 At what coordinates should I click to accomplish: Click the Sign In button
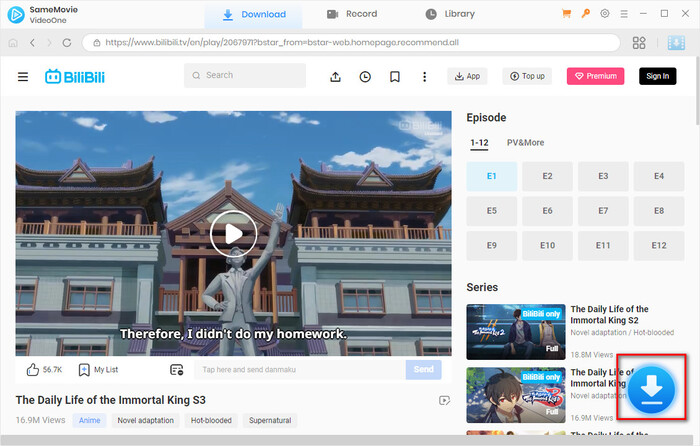[658, 76]
